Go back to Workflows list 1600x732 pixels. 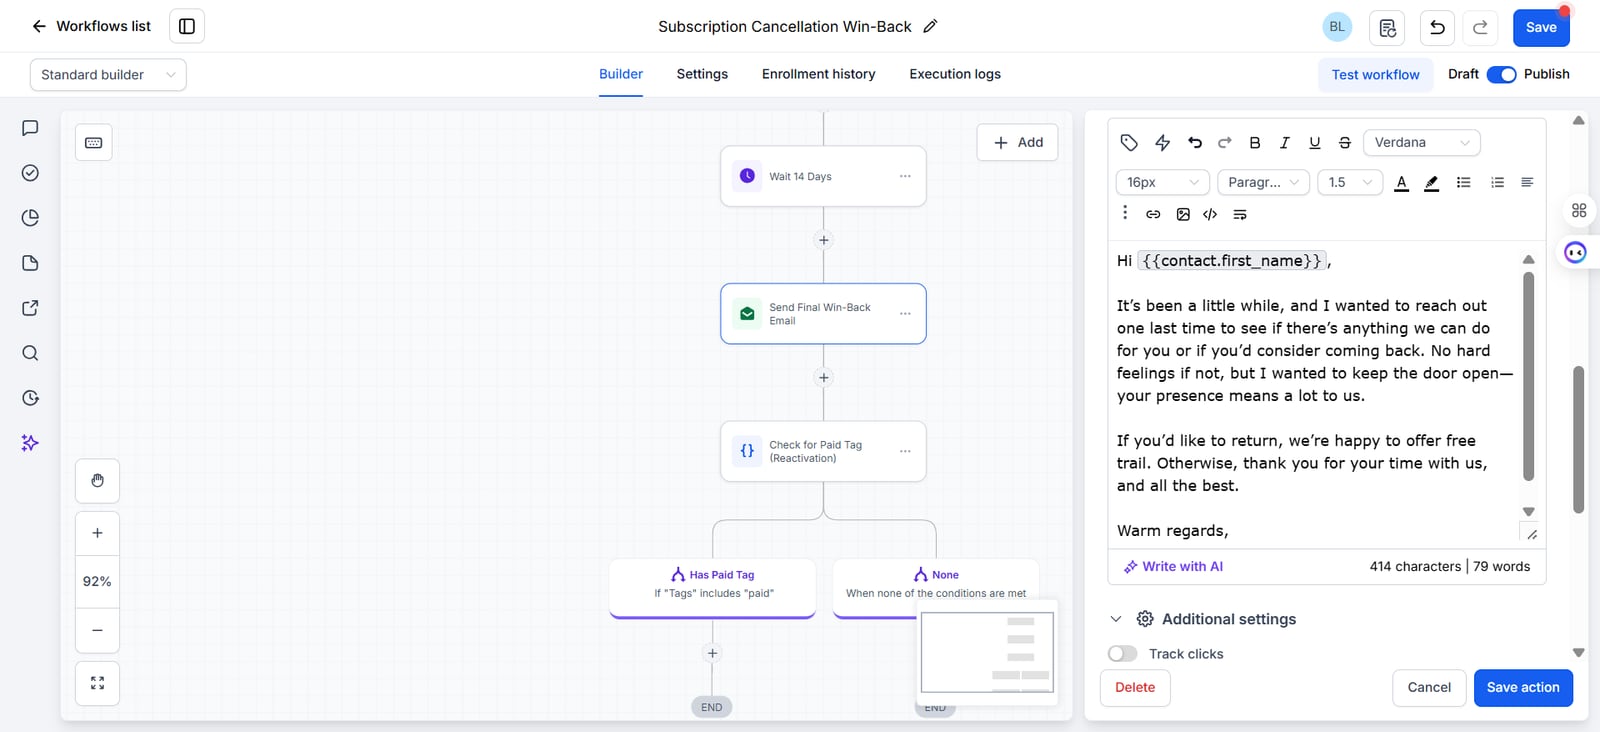[91, 26]
